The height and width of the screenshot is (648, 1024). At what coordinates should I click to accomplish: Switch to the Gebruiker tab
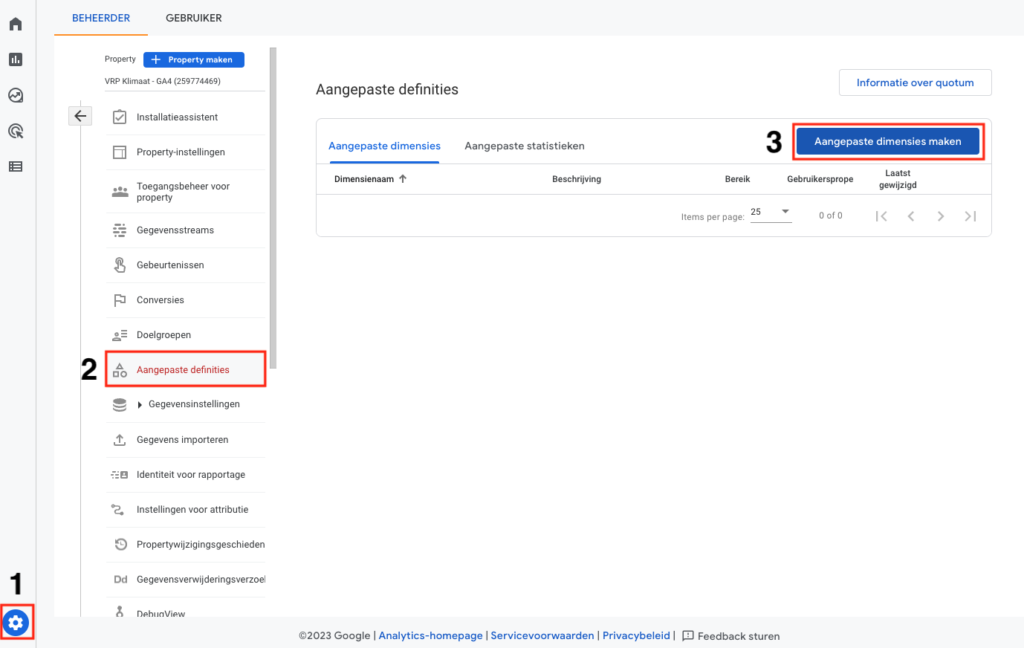pyautogui.click(x=194, y=18)
